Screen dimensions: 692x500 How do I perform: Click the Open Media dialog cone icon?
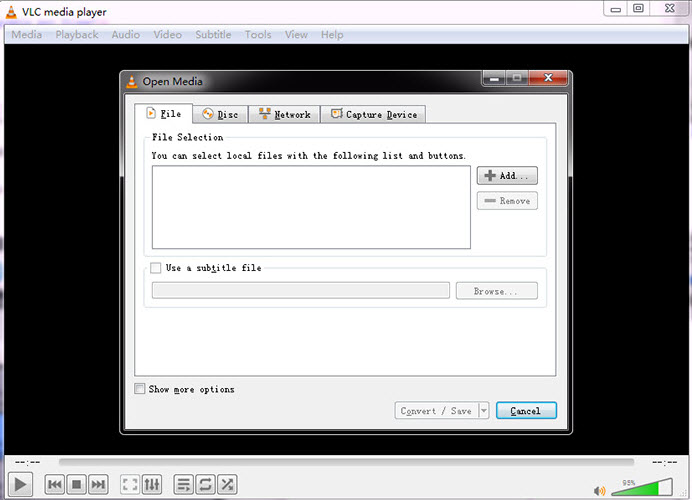132,82
